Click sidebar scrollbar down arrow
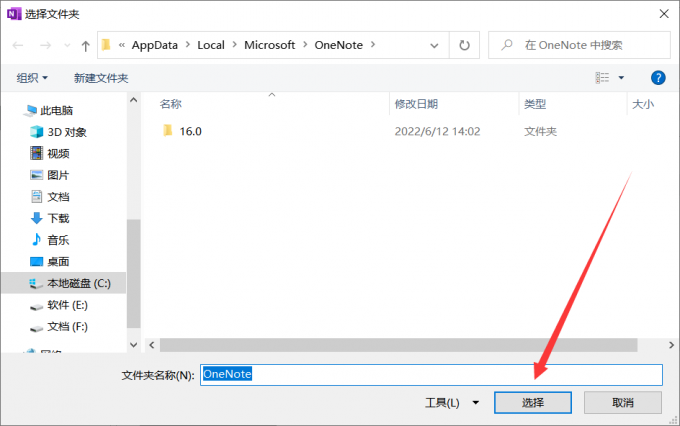Screen dimensions: 680x426 134,345
